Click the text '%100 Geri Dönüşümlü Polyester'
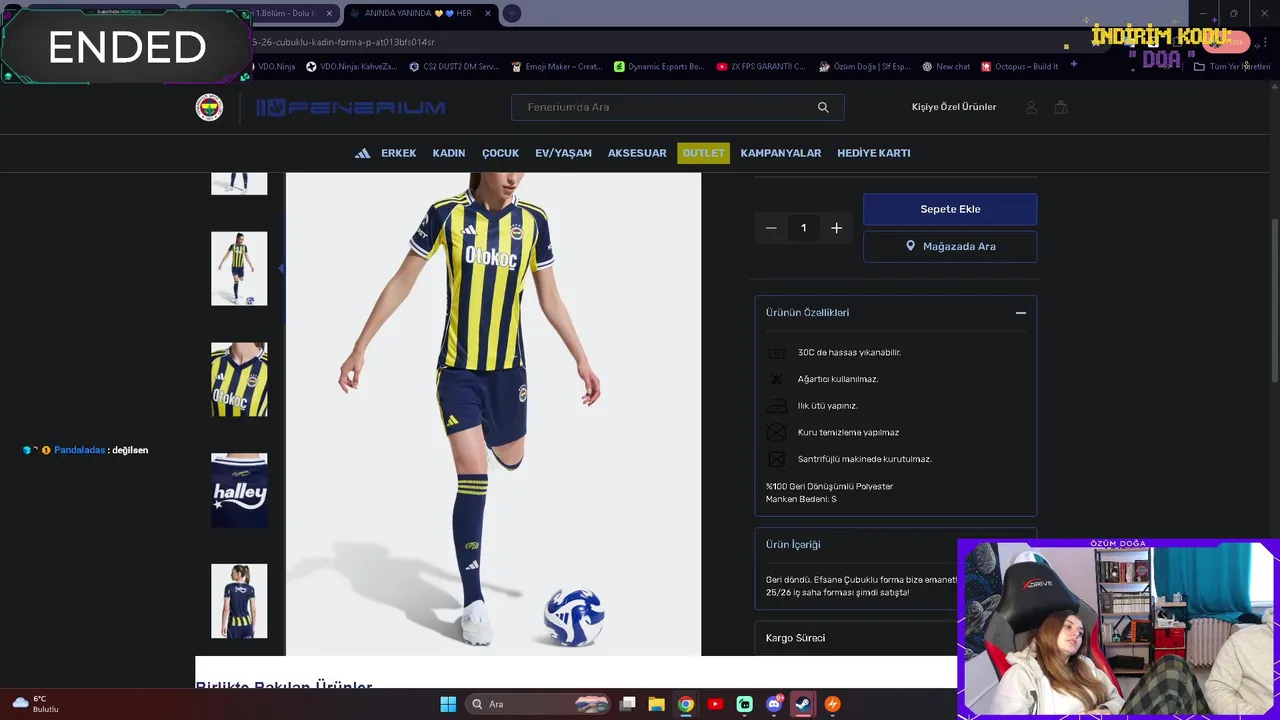The height and width of the screenshot is (720, 1280). click(829, 486)
